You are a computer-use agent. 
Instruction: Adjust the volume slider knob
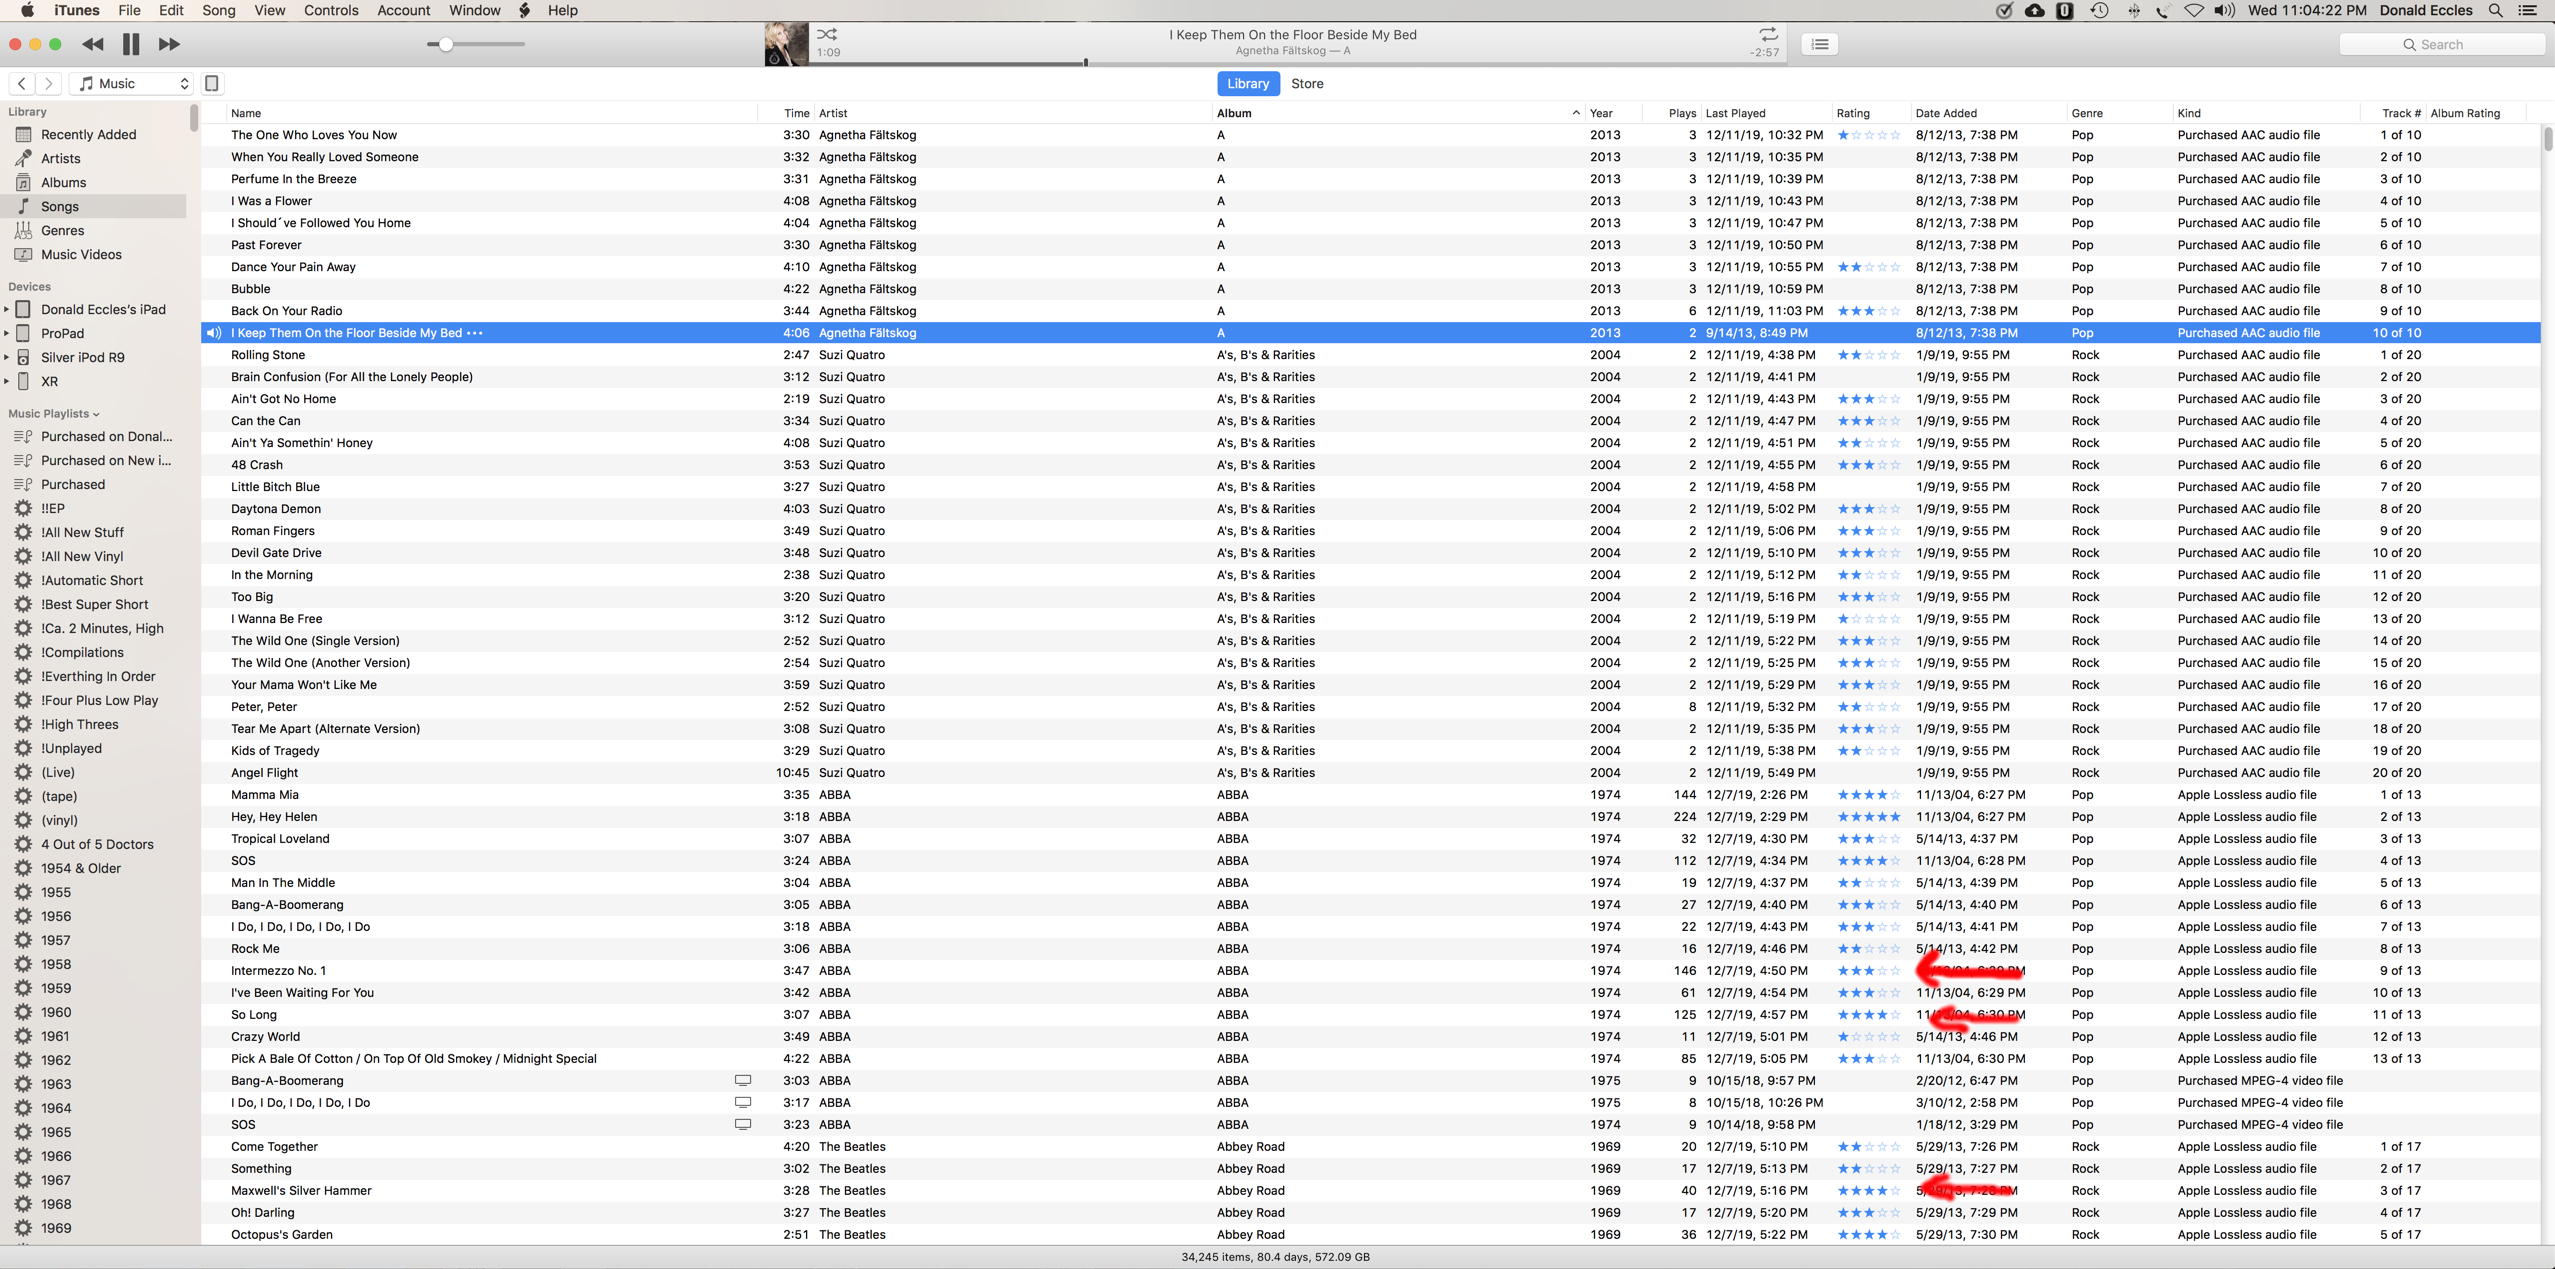pyautogui.click(x=446, y=44)
